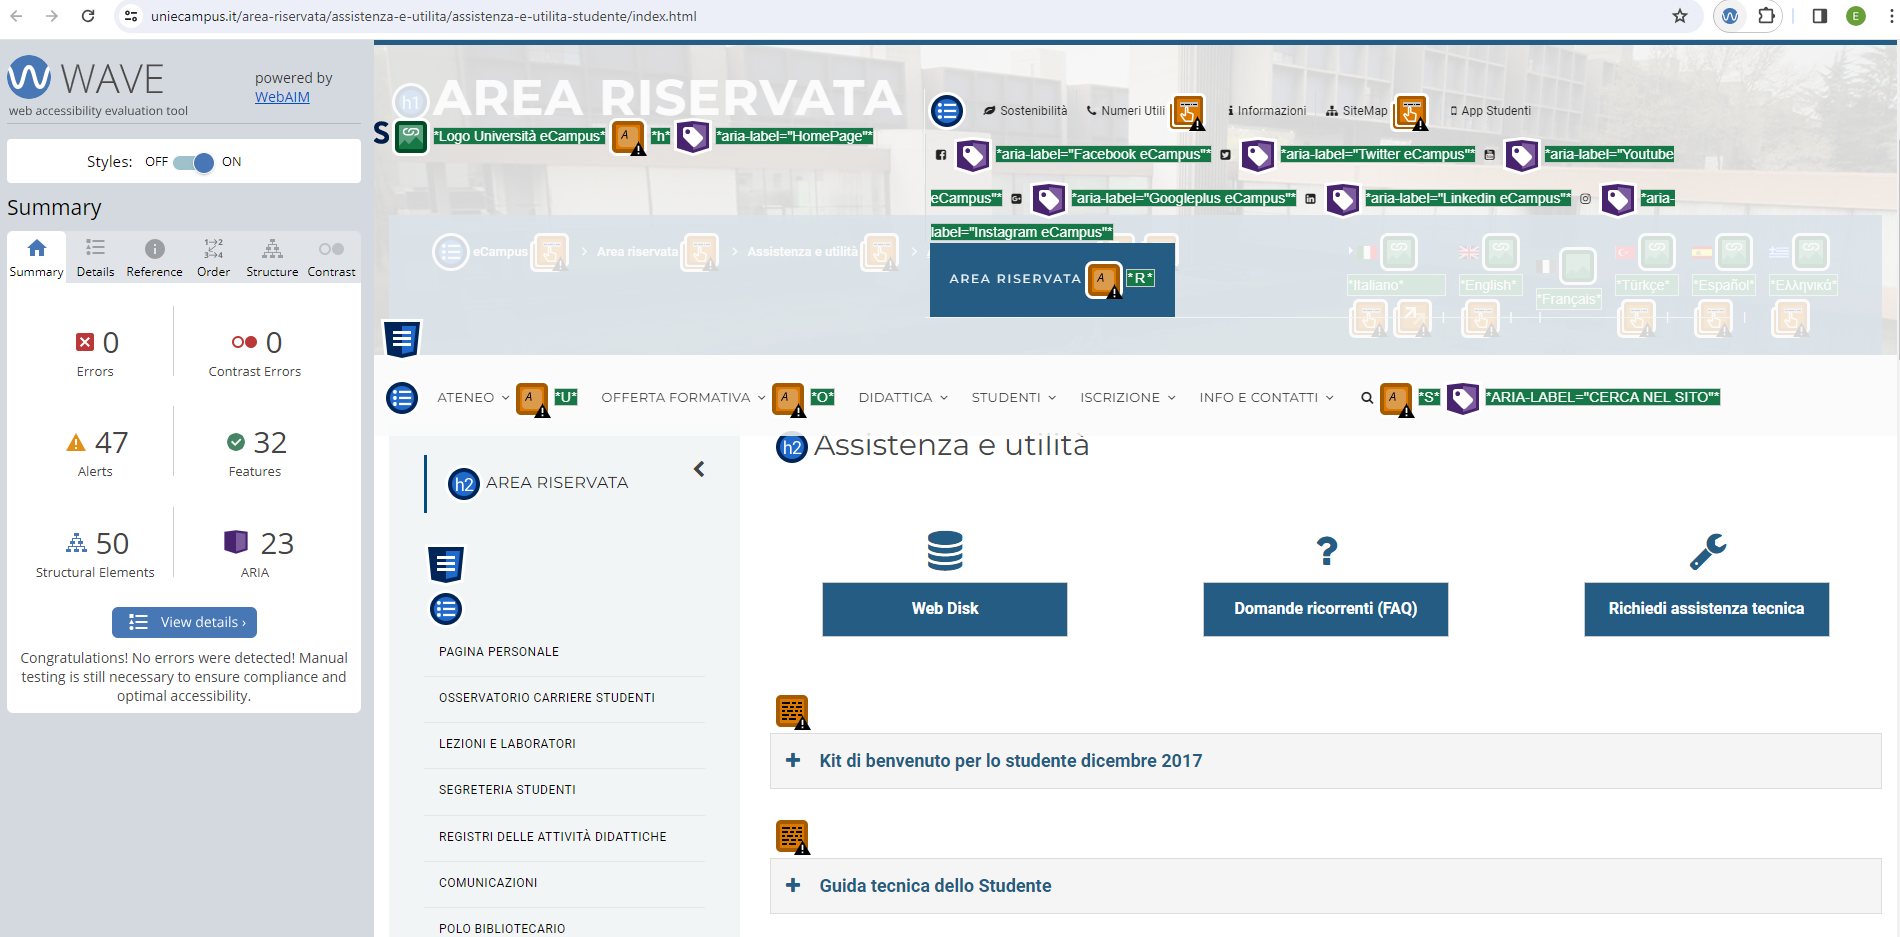Screen dimensions: 1900x937
Task: Click the h1 heading marker icon
Action: (410, 102)
